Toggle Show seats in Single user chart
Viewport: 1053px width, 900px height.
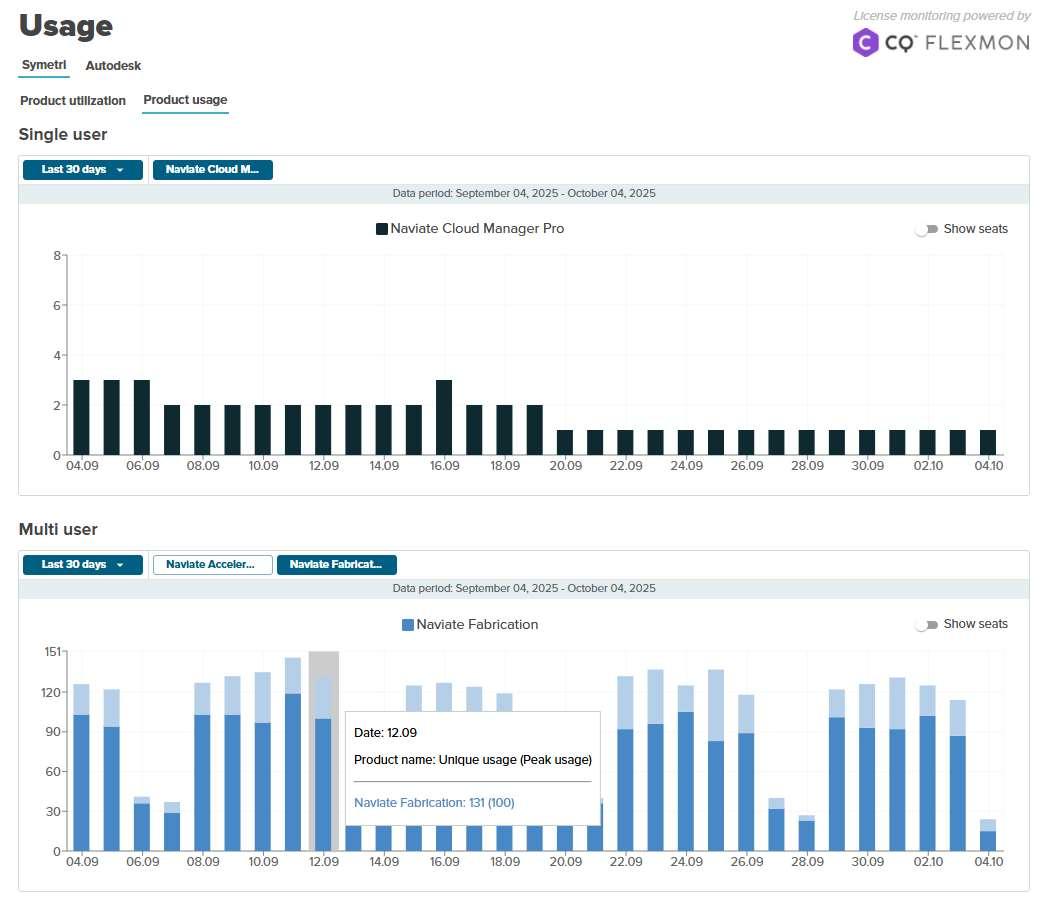pyautogui.click(x=927, y=229)
